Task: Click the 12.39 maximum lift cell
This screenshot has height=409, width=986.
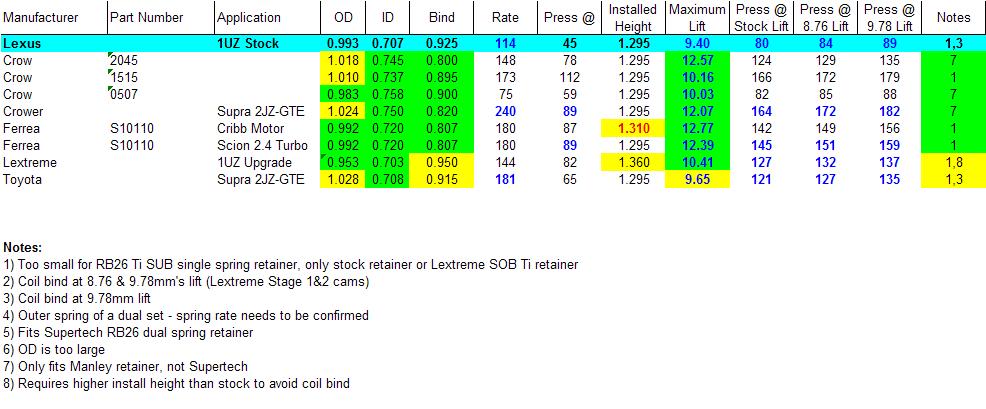Action: 697,146
